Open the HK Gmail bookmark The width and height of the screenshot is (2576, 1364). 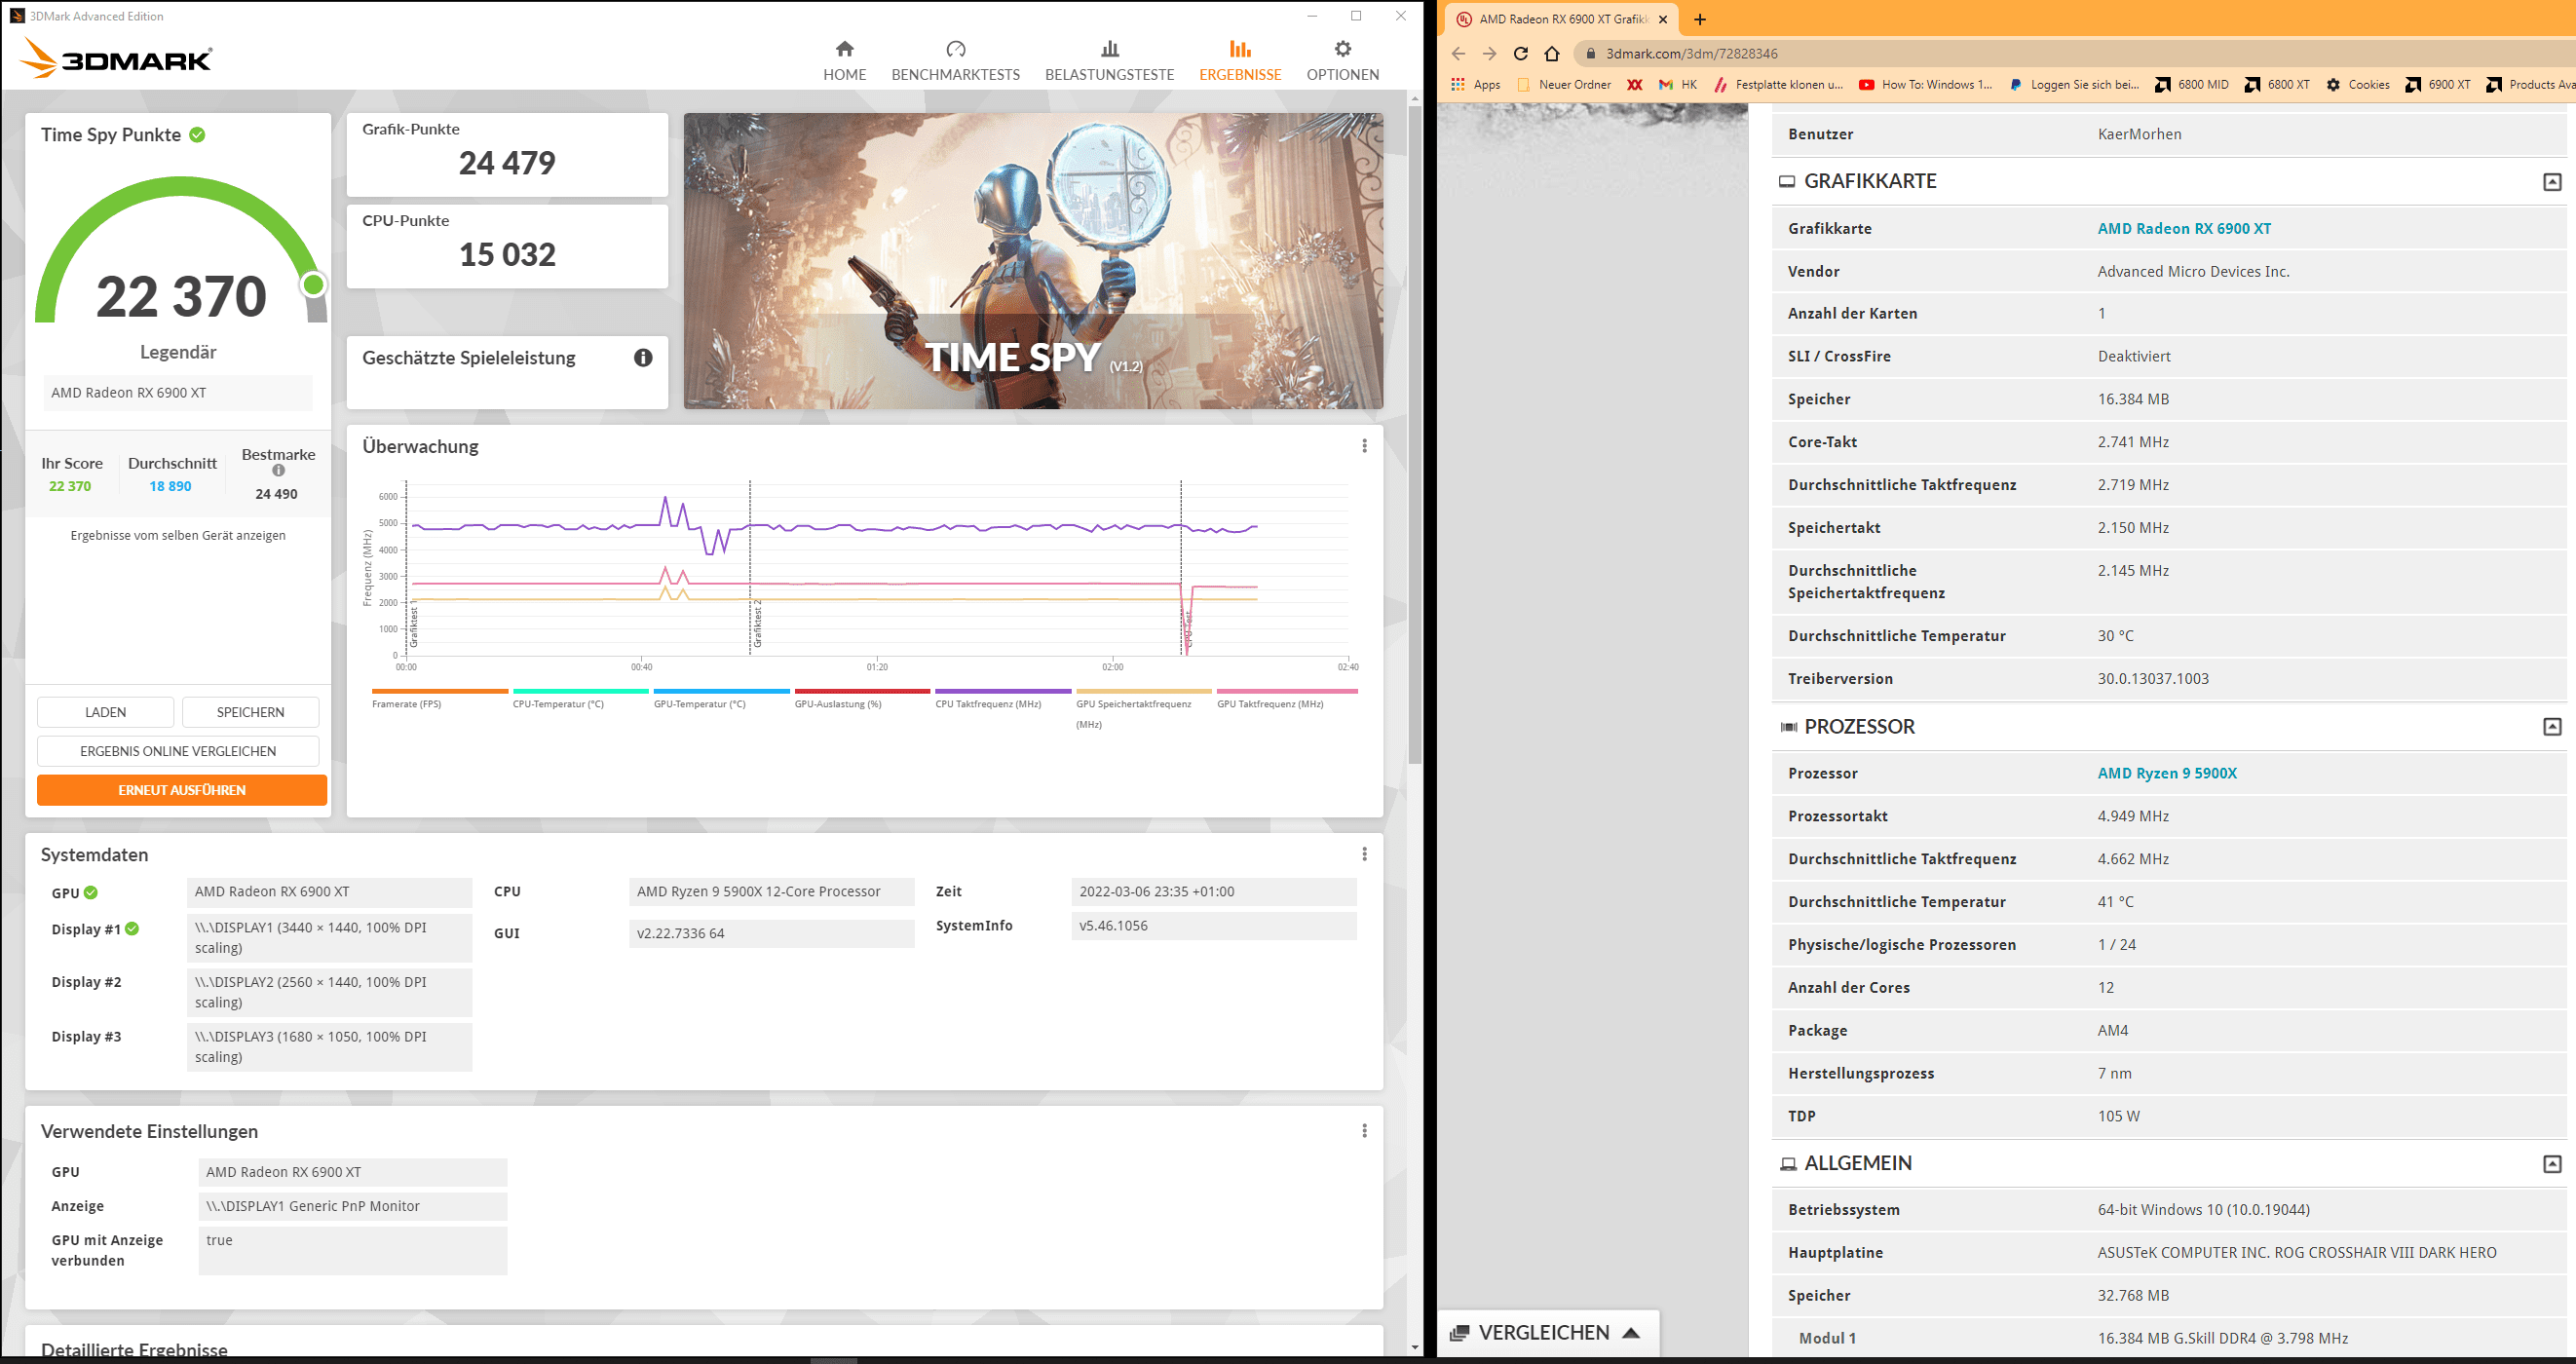tap(1678, 85)
